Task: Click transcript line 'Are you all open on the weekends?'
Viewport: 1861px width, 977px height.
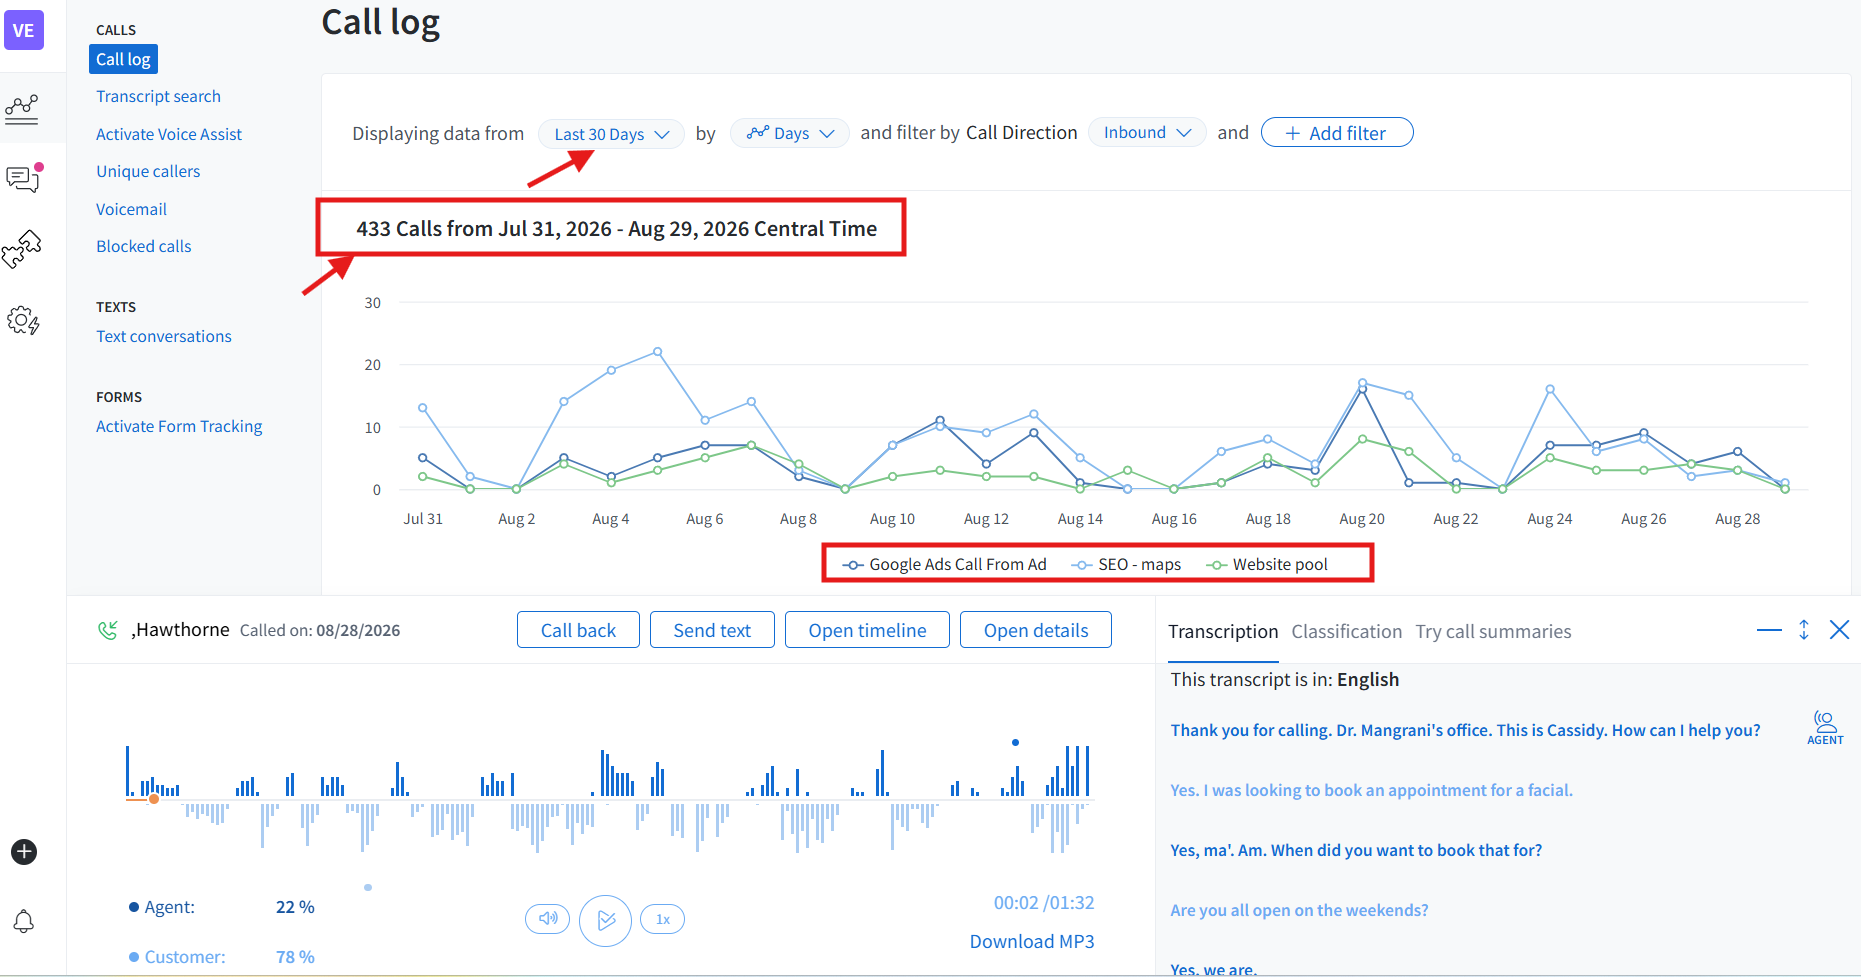Action: coord(1299,910)
